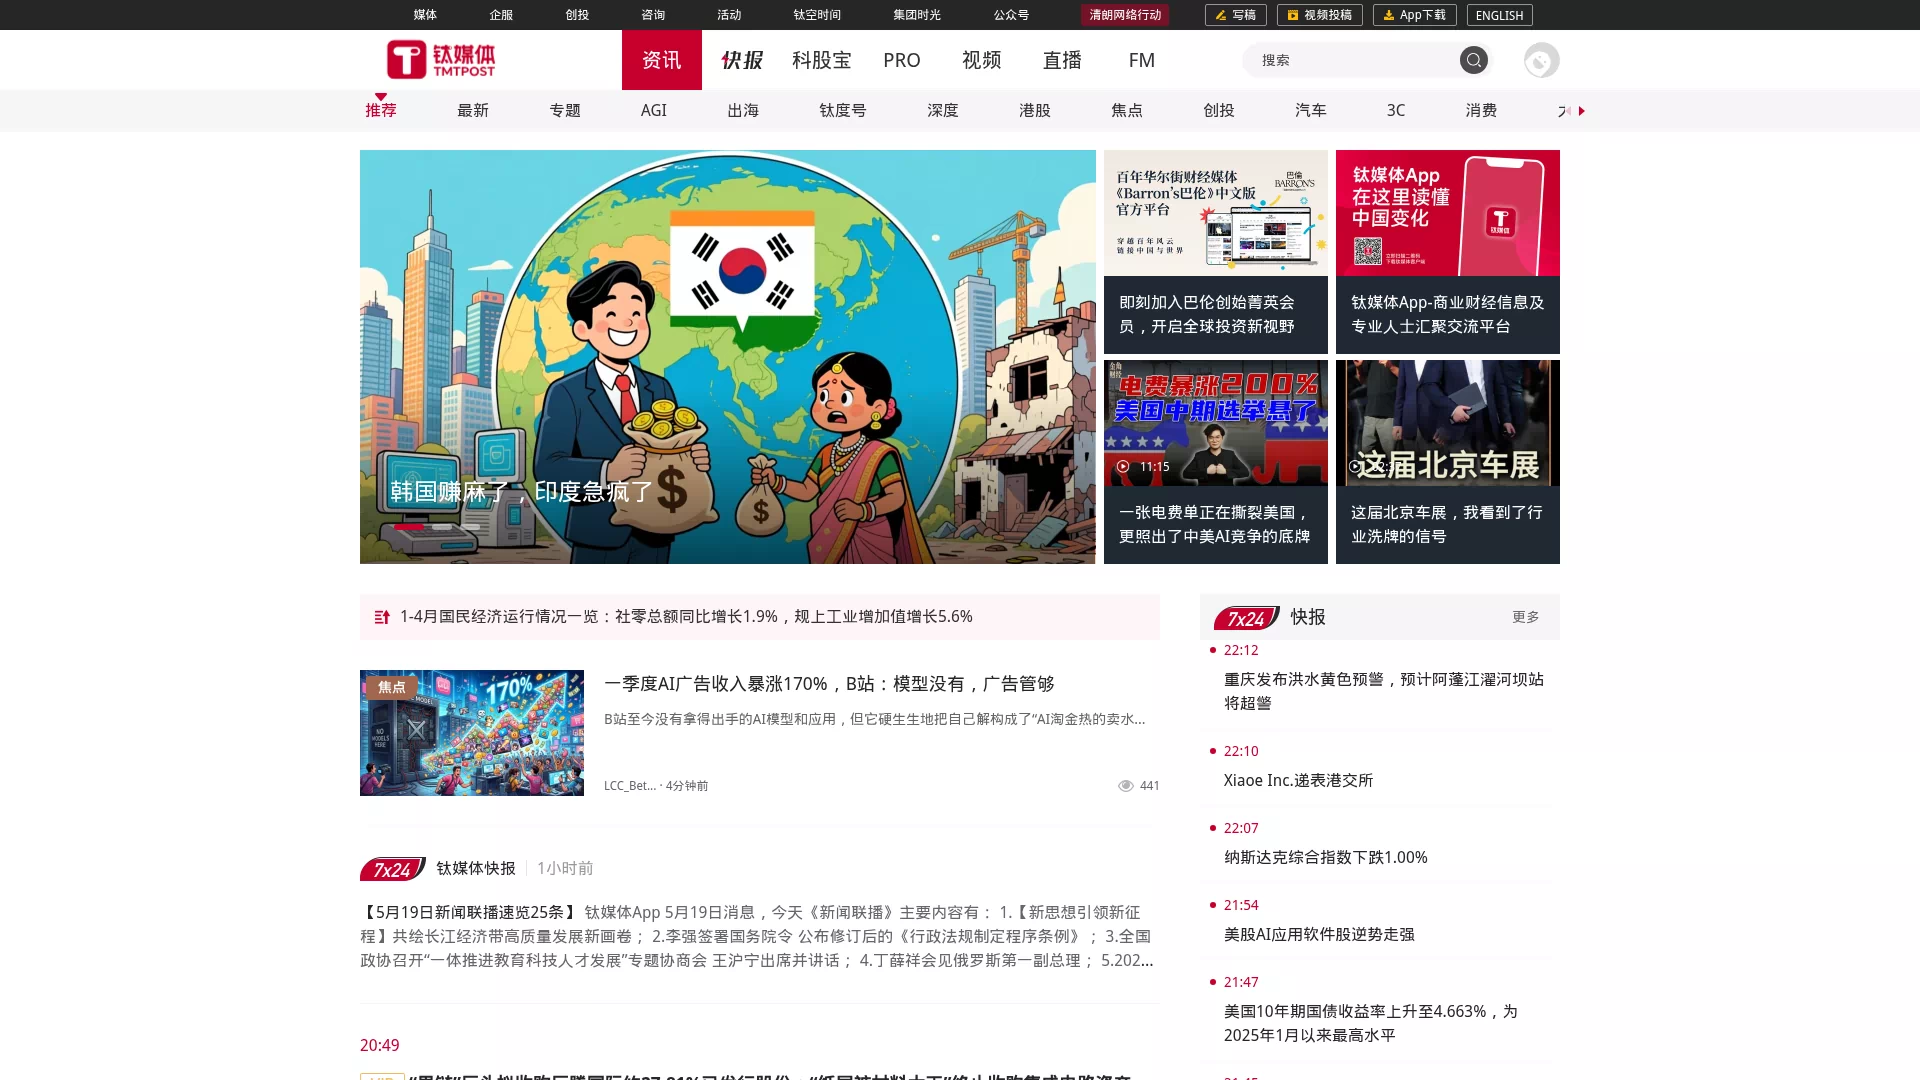Play the 电费暴涨200% video
Screen dimensions: 1920x1080
[1216, 423]
